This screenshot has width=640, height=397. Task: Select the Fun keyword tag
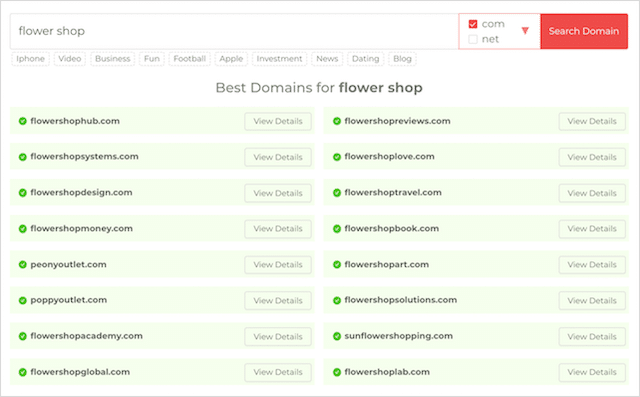pyautogui.click(x=151, y=59)
